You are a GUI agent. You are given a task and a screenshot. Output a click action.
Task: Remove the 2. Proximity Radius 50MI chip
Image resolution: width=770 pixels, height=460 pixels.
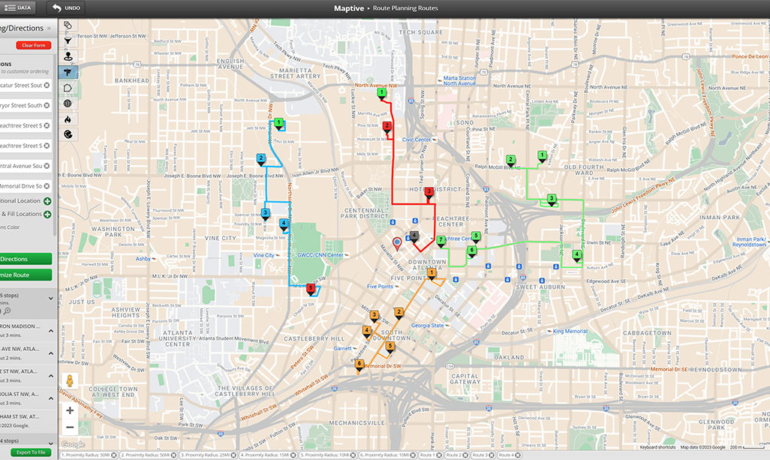pos(173,456)
